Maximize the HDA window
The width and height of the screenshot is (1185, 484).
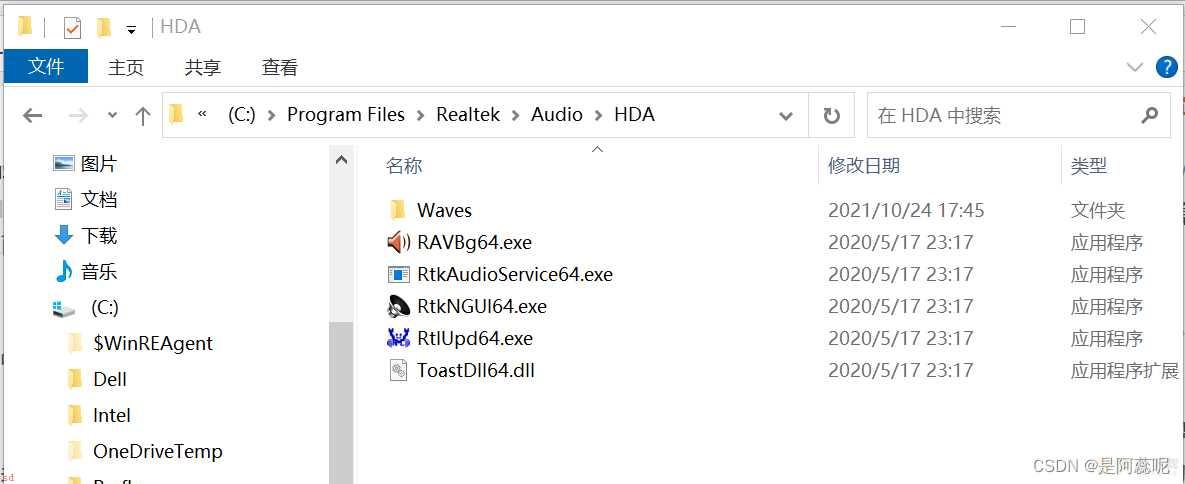pyautogui.click(x=1078, y=27)
